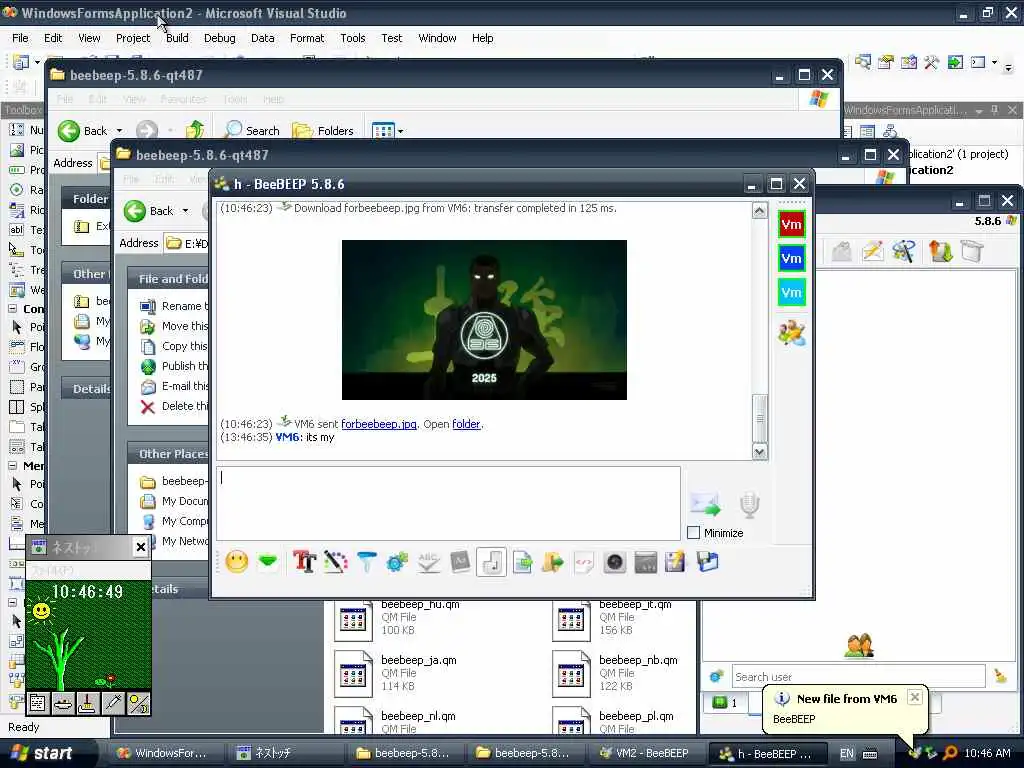Click the syringe icon in the Japanese widget
1024x768 pixels.
[113, 703]
